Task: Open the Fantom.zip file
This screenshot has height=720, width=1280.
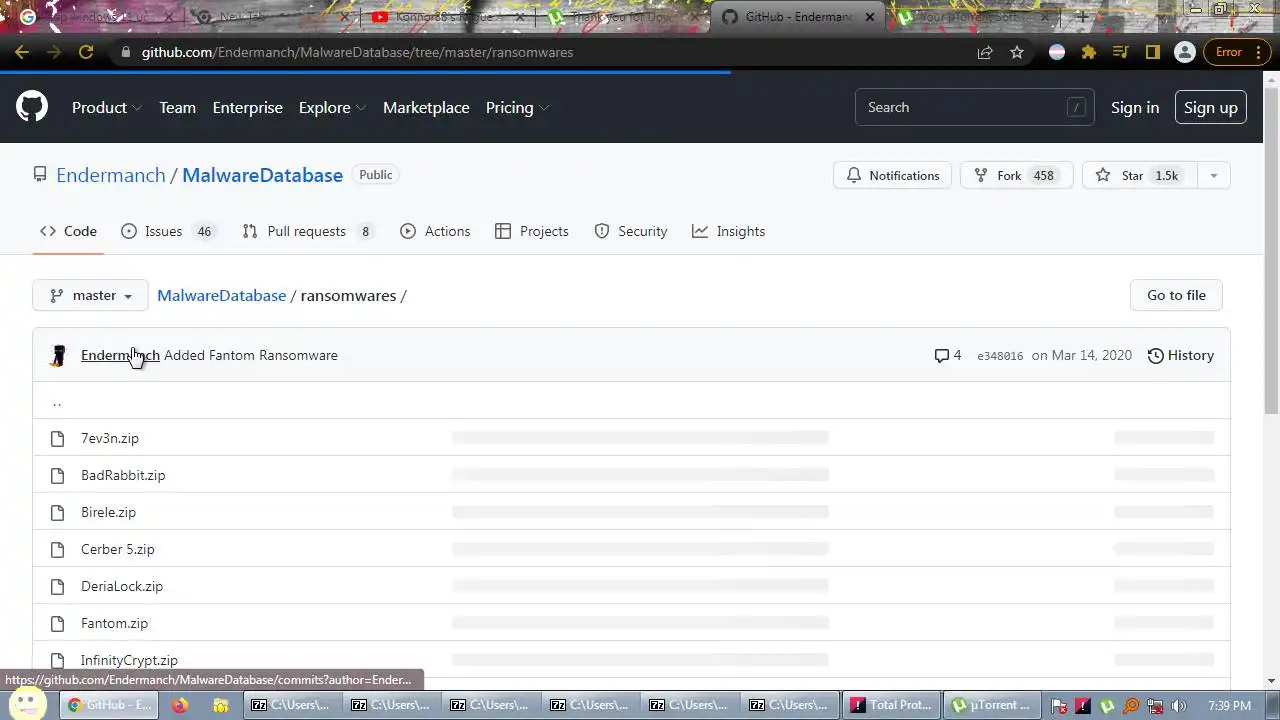Action: point(114,623)
